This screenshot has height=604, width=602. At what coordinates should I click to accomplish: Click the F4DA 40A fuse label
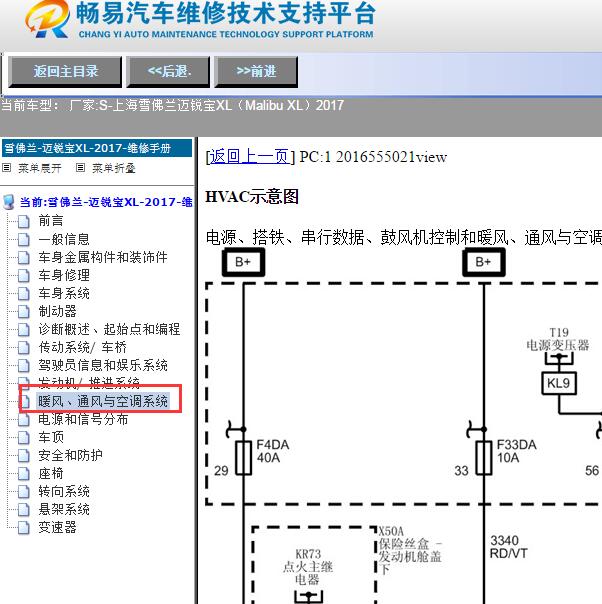(273, 451)
